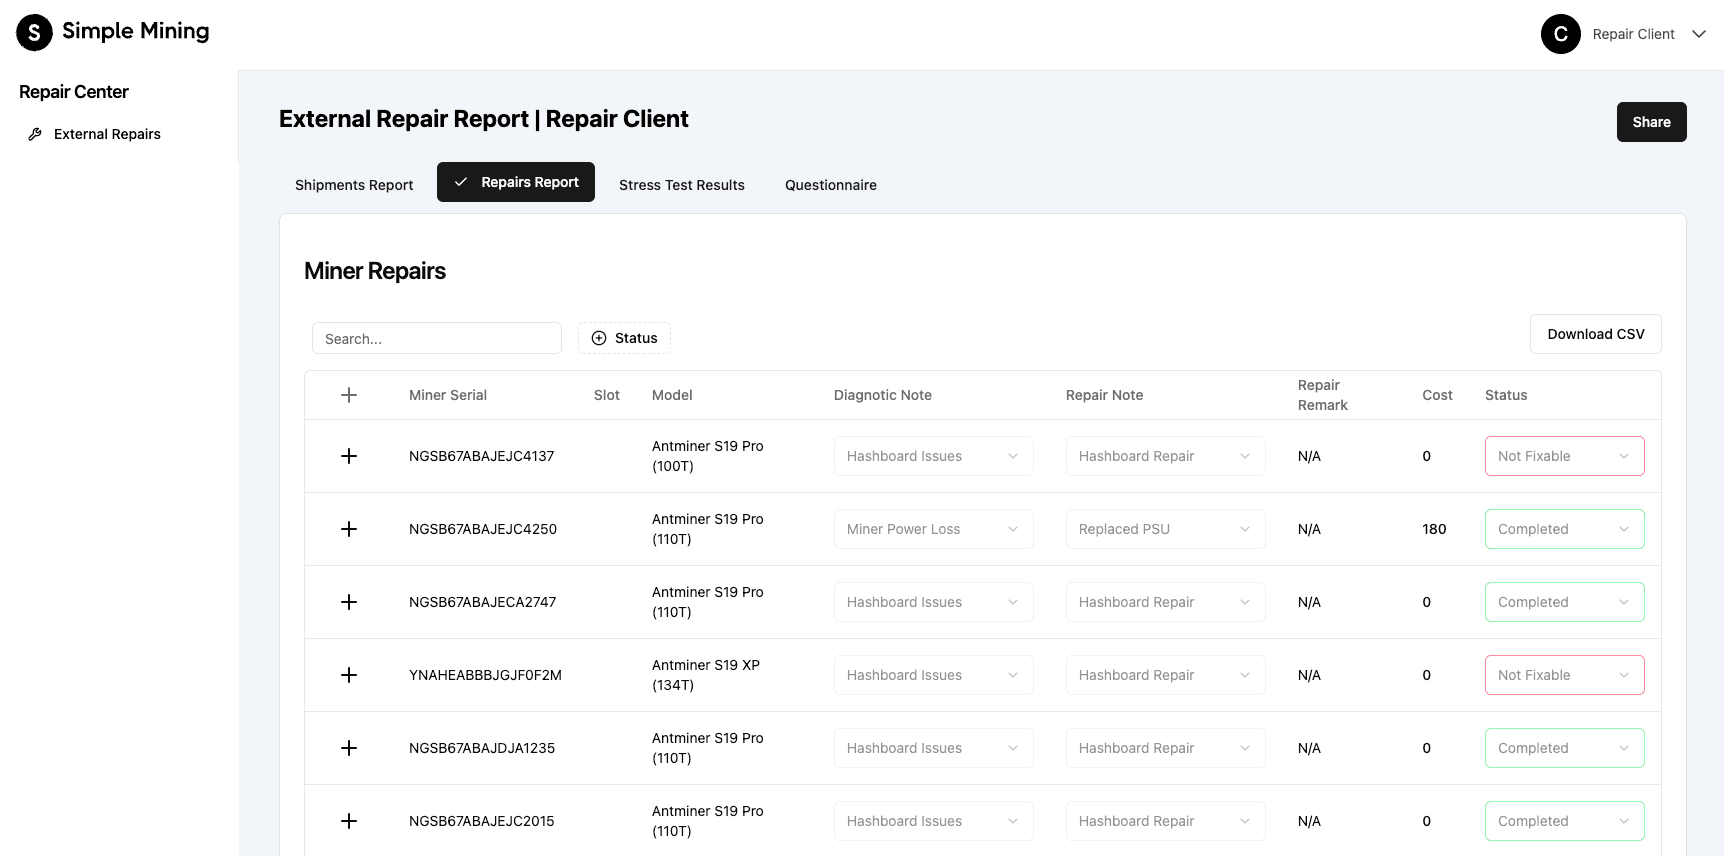Expand row NGSB67ABAJEJC4137 with plus icon
Viewport: 1724px width, 856px height.
coord(349,456)
